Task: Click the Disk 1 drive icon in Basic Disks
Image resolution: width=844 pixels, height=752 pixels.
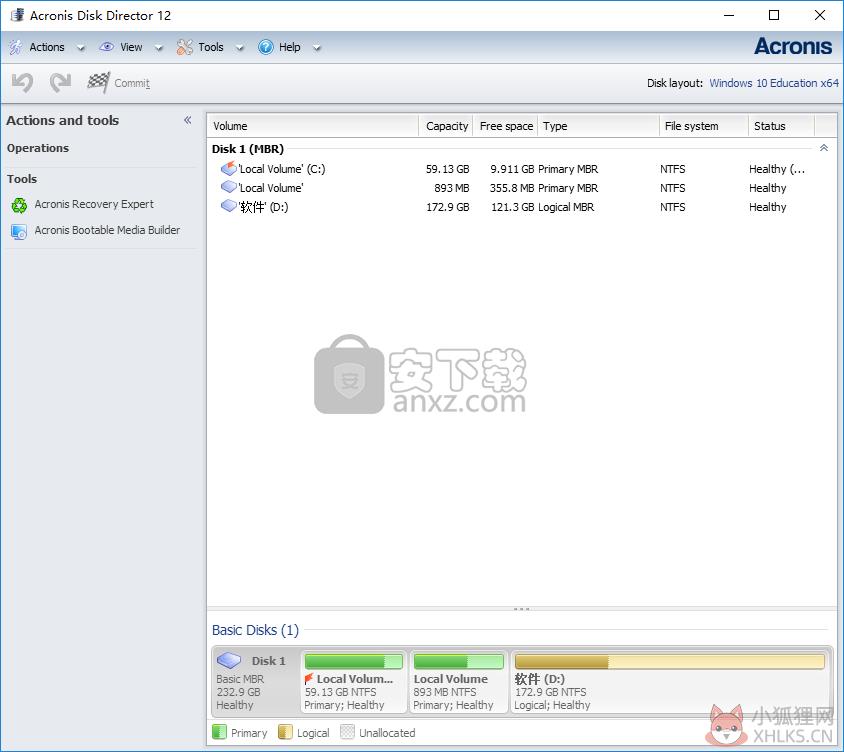Action: tap(229, 660)
